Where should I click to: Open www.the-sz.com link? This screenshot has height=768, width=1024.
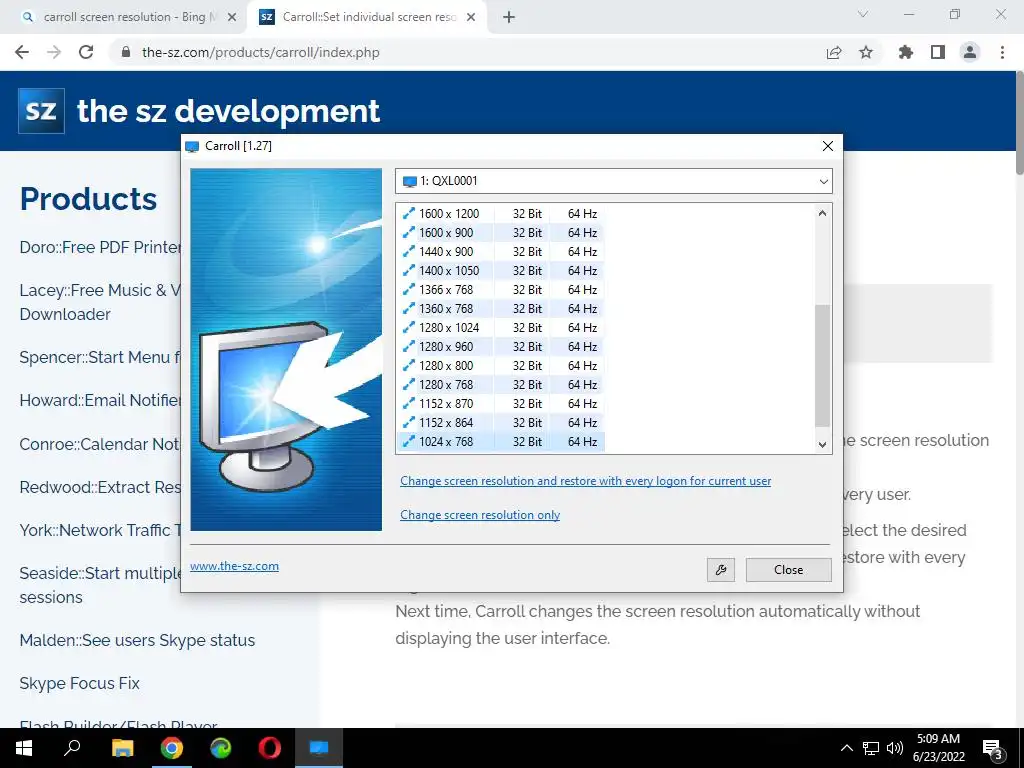coord(234,566)
